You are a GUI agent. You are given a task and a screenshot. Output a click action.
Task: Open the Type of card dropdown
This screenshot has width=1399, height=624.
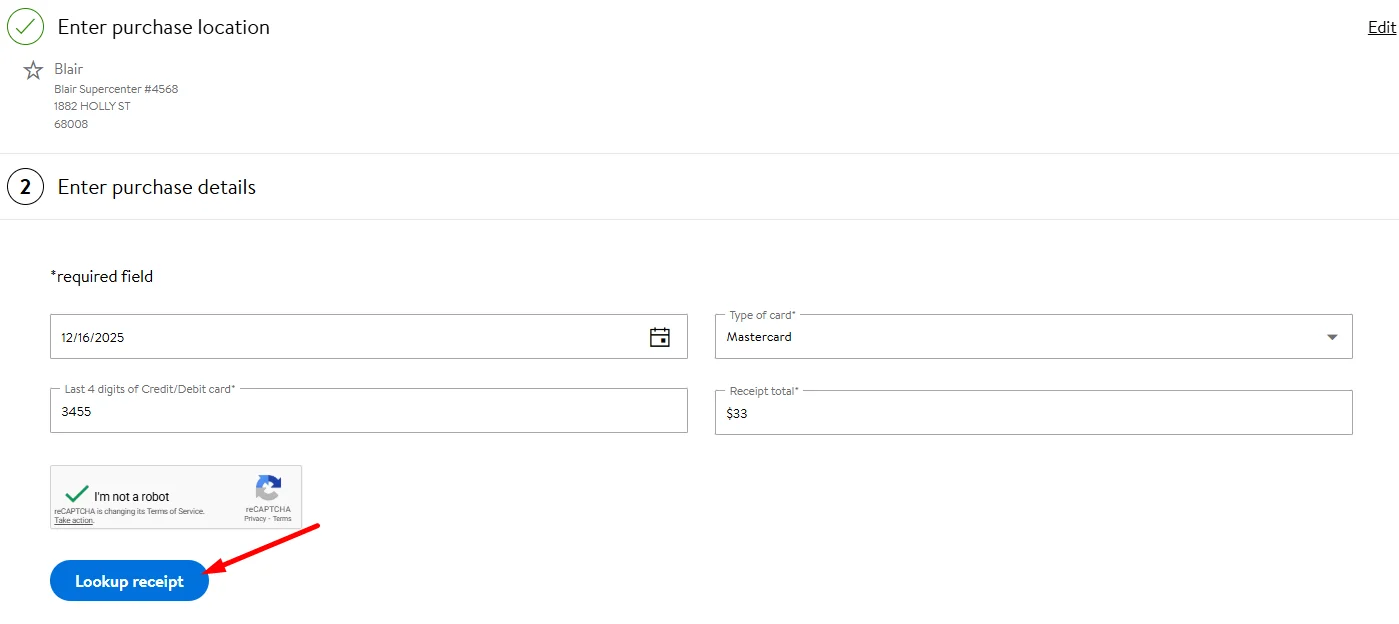(1020, 337)
